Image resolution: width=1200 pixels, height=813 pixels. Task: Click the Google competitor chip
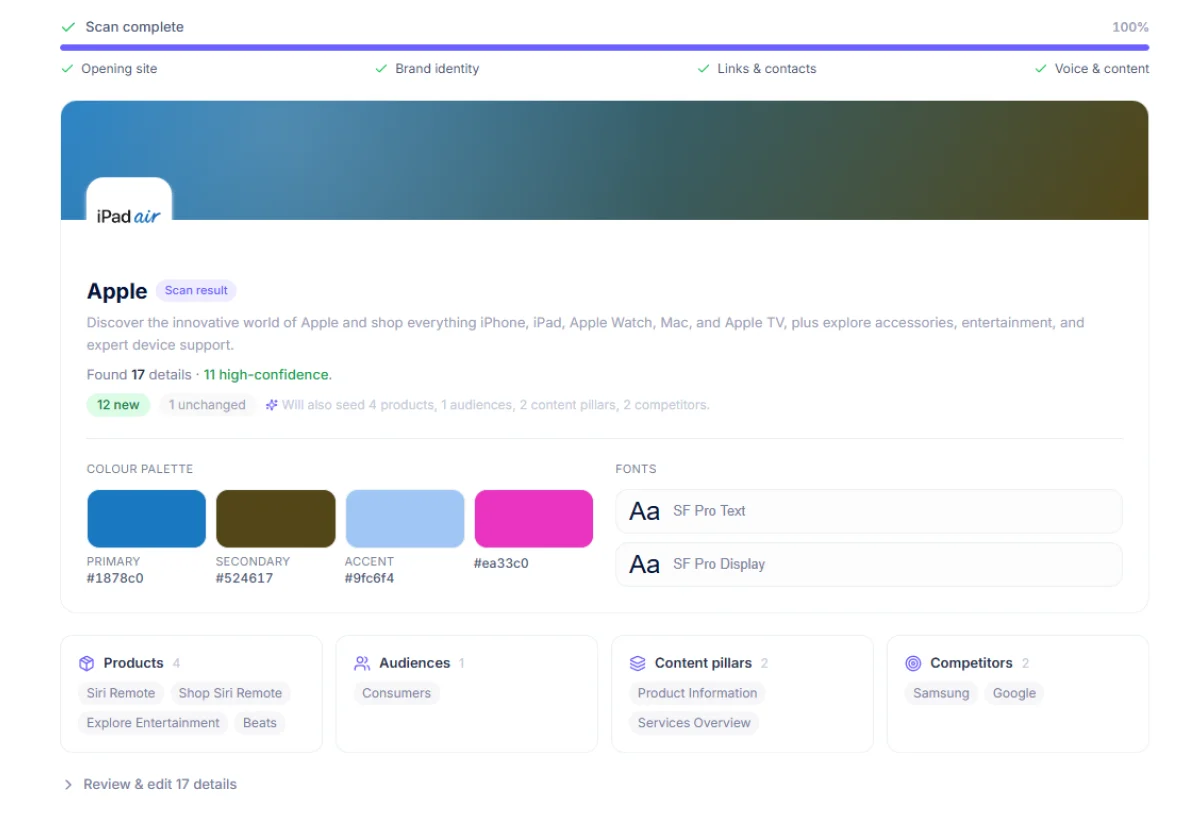1014,693
